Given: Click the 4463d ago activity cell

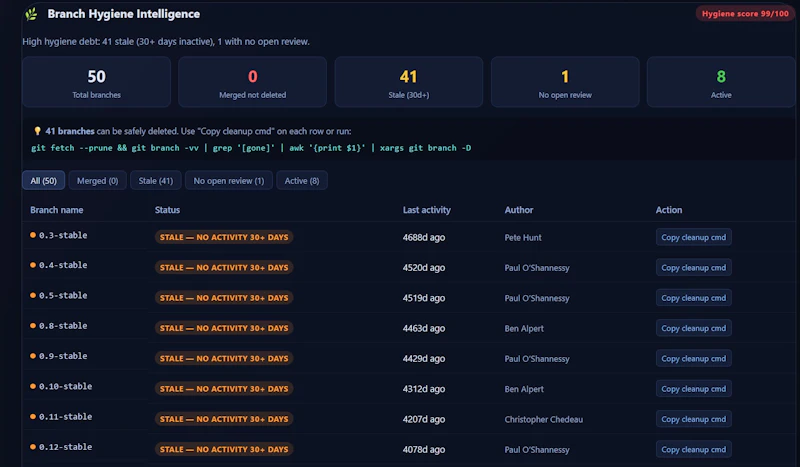Looking at the screenshot, I should (424, 328).
